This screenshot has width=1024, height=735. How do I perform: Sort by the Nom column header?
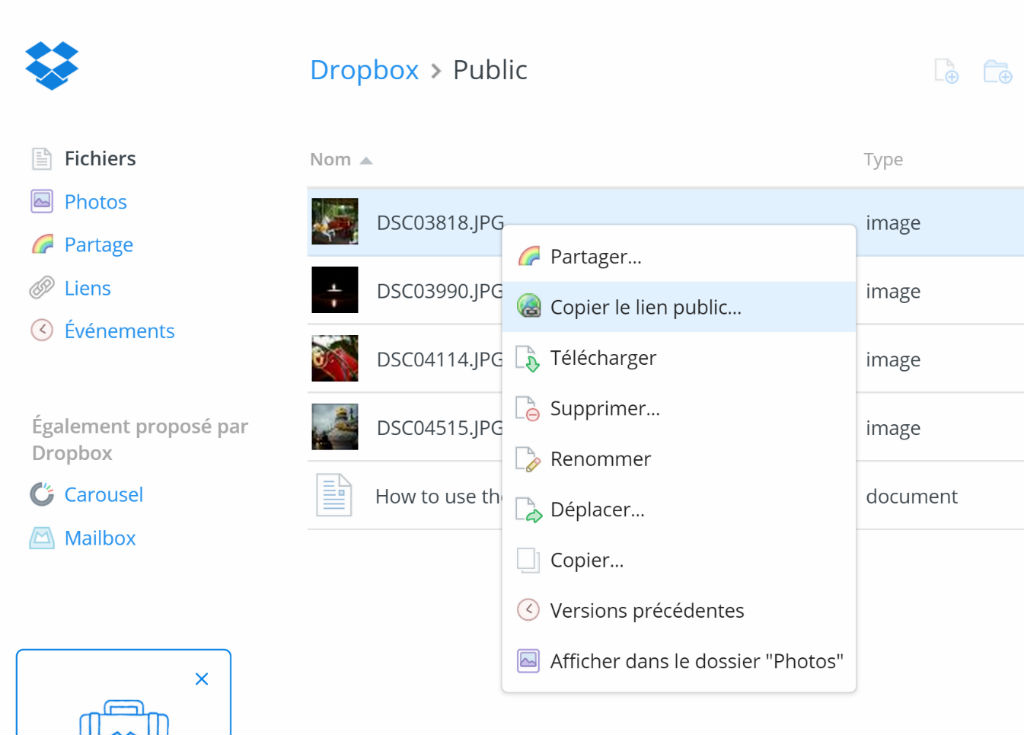330,159
